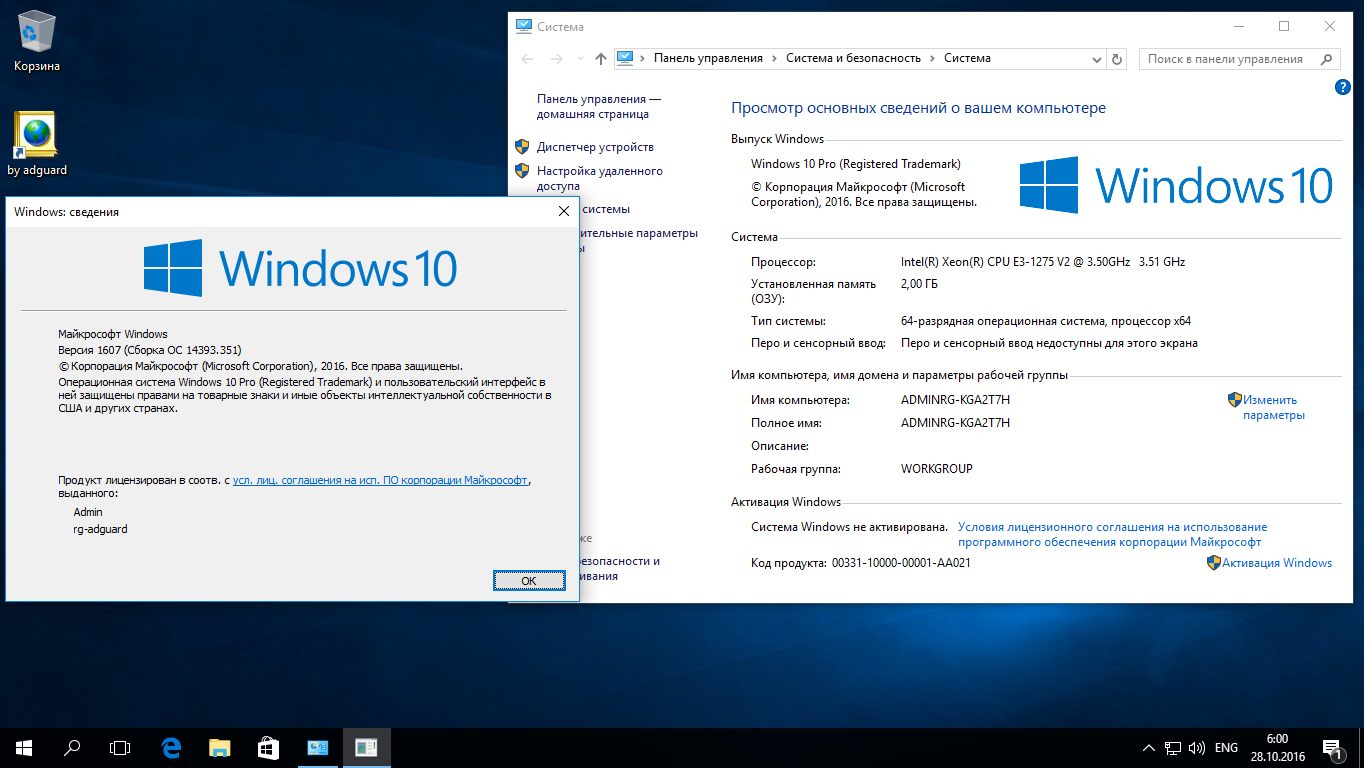Click the Back arrow in the System window
This screenshot has width=1364, height=768.
coord(527,59)
